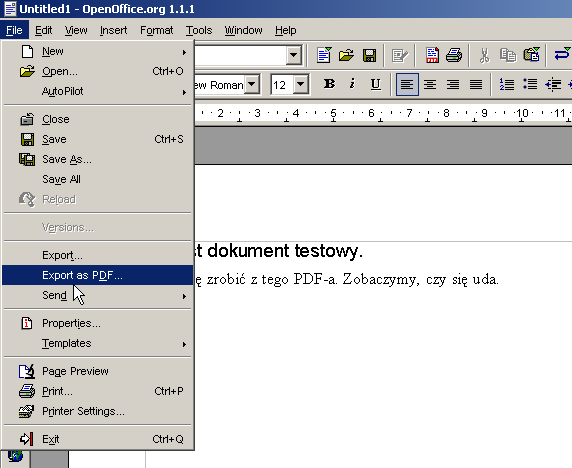
Task: Open the font size dropdown arrow
Action: [x=300, y=85]
